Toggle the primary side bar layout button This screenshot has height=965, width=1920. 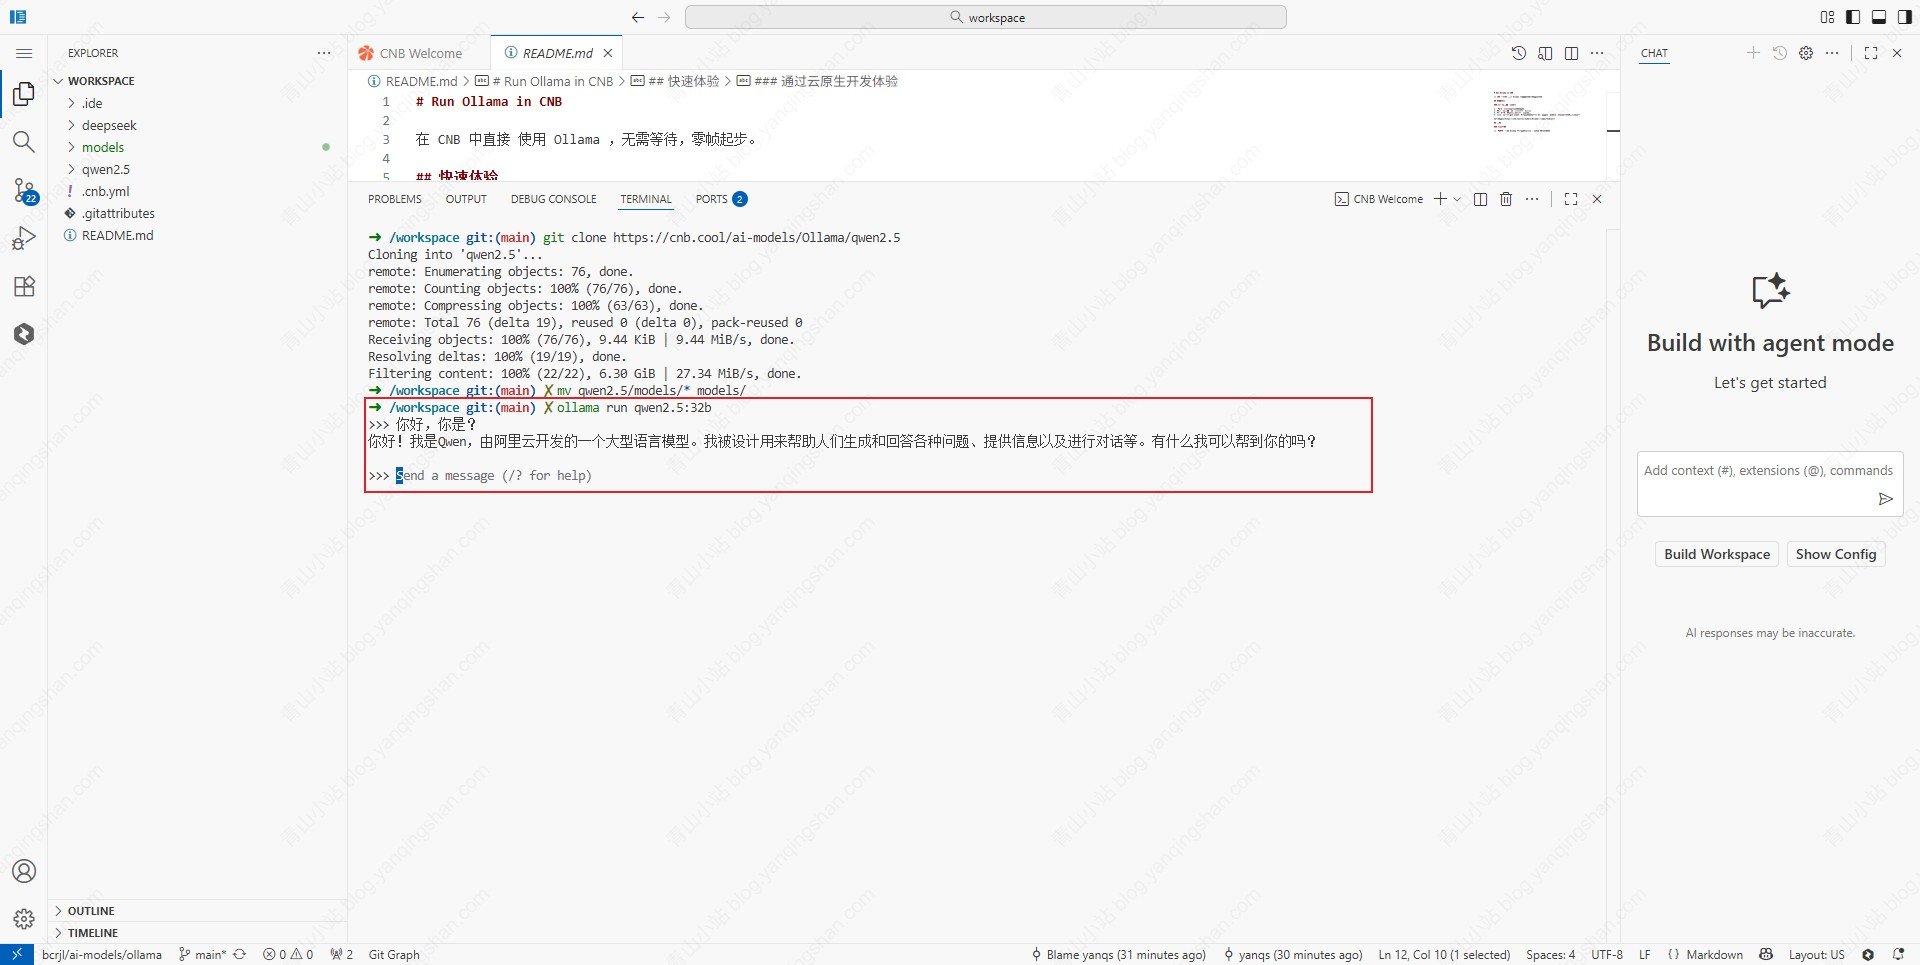coord(1853,17)
